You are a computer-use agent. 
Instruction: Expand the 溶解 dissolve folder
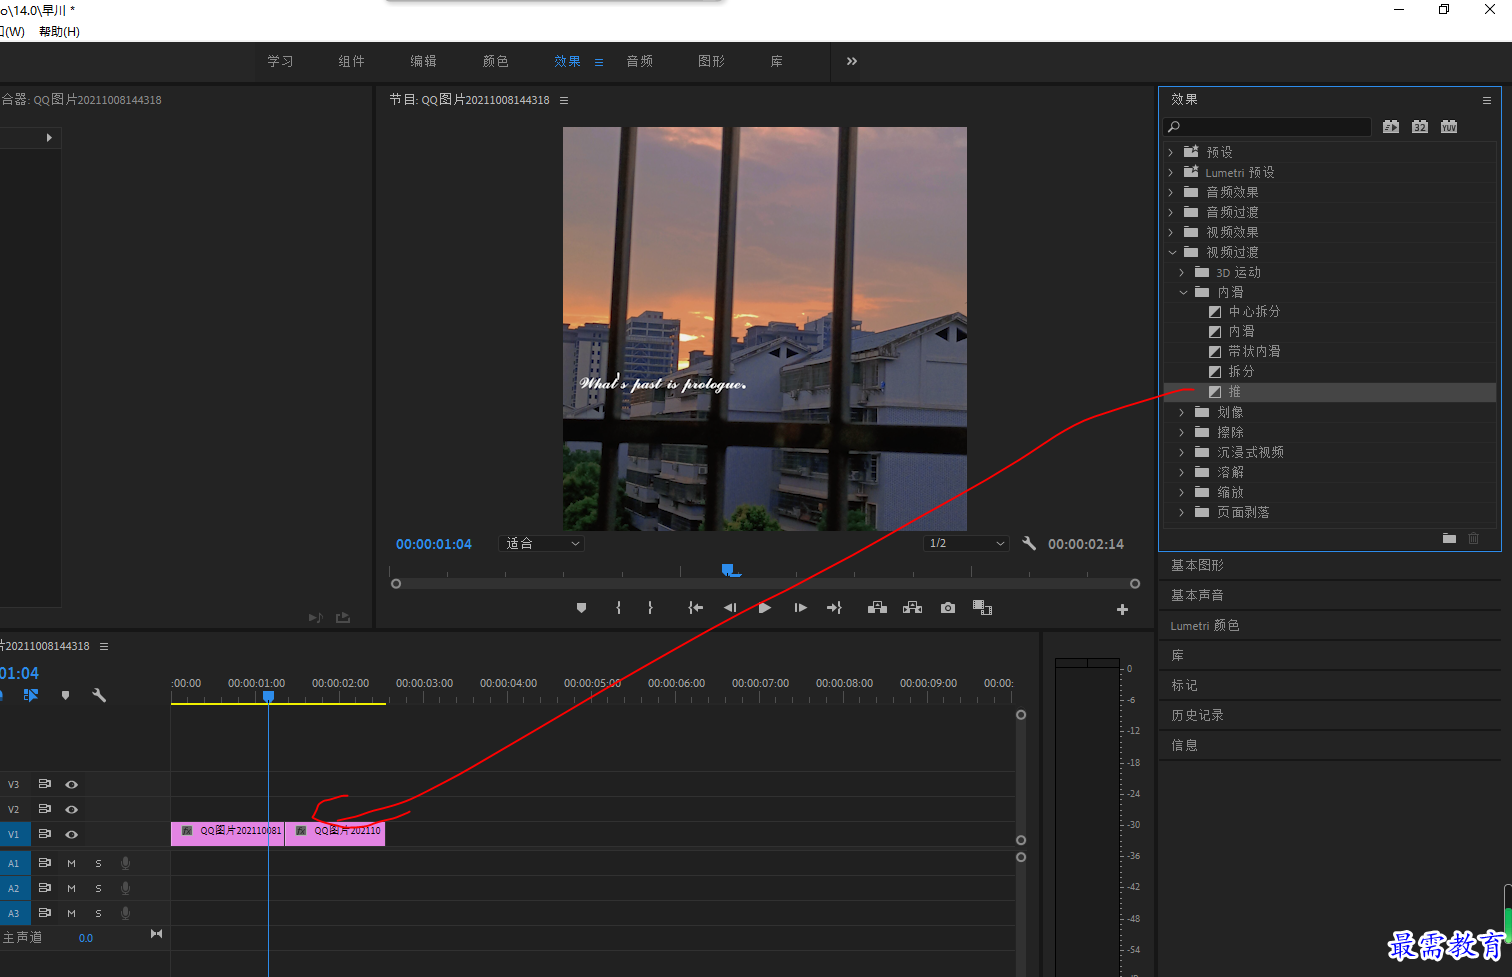tap(1182, 472)
